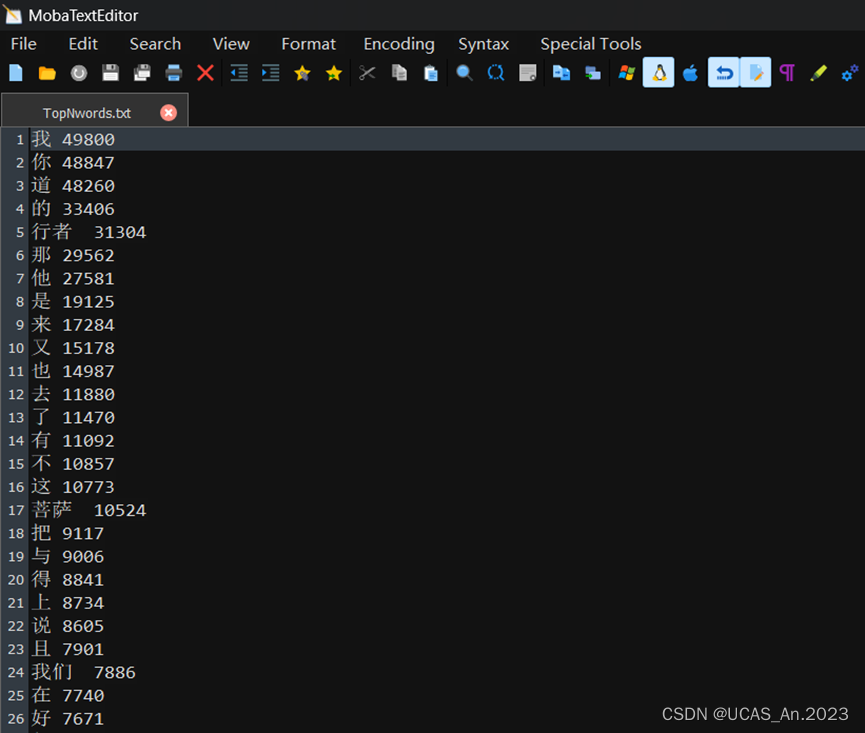Undo the last edit
Image resolution: width=865 pixels, height=733 pixels.
click(x=724, y=73)
